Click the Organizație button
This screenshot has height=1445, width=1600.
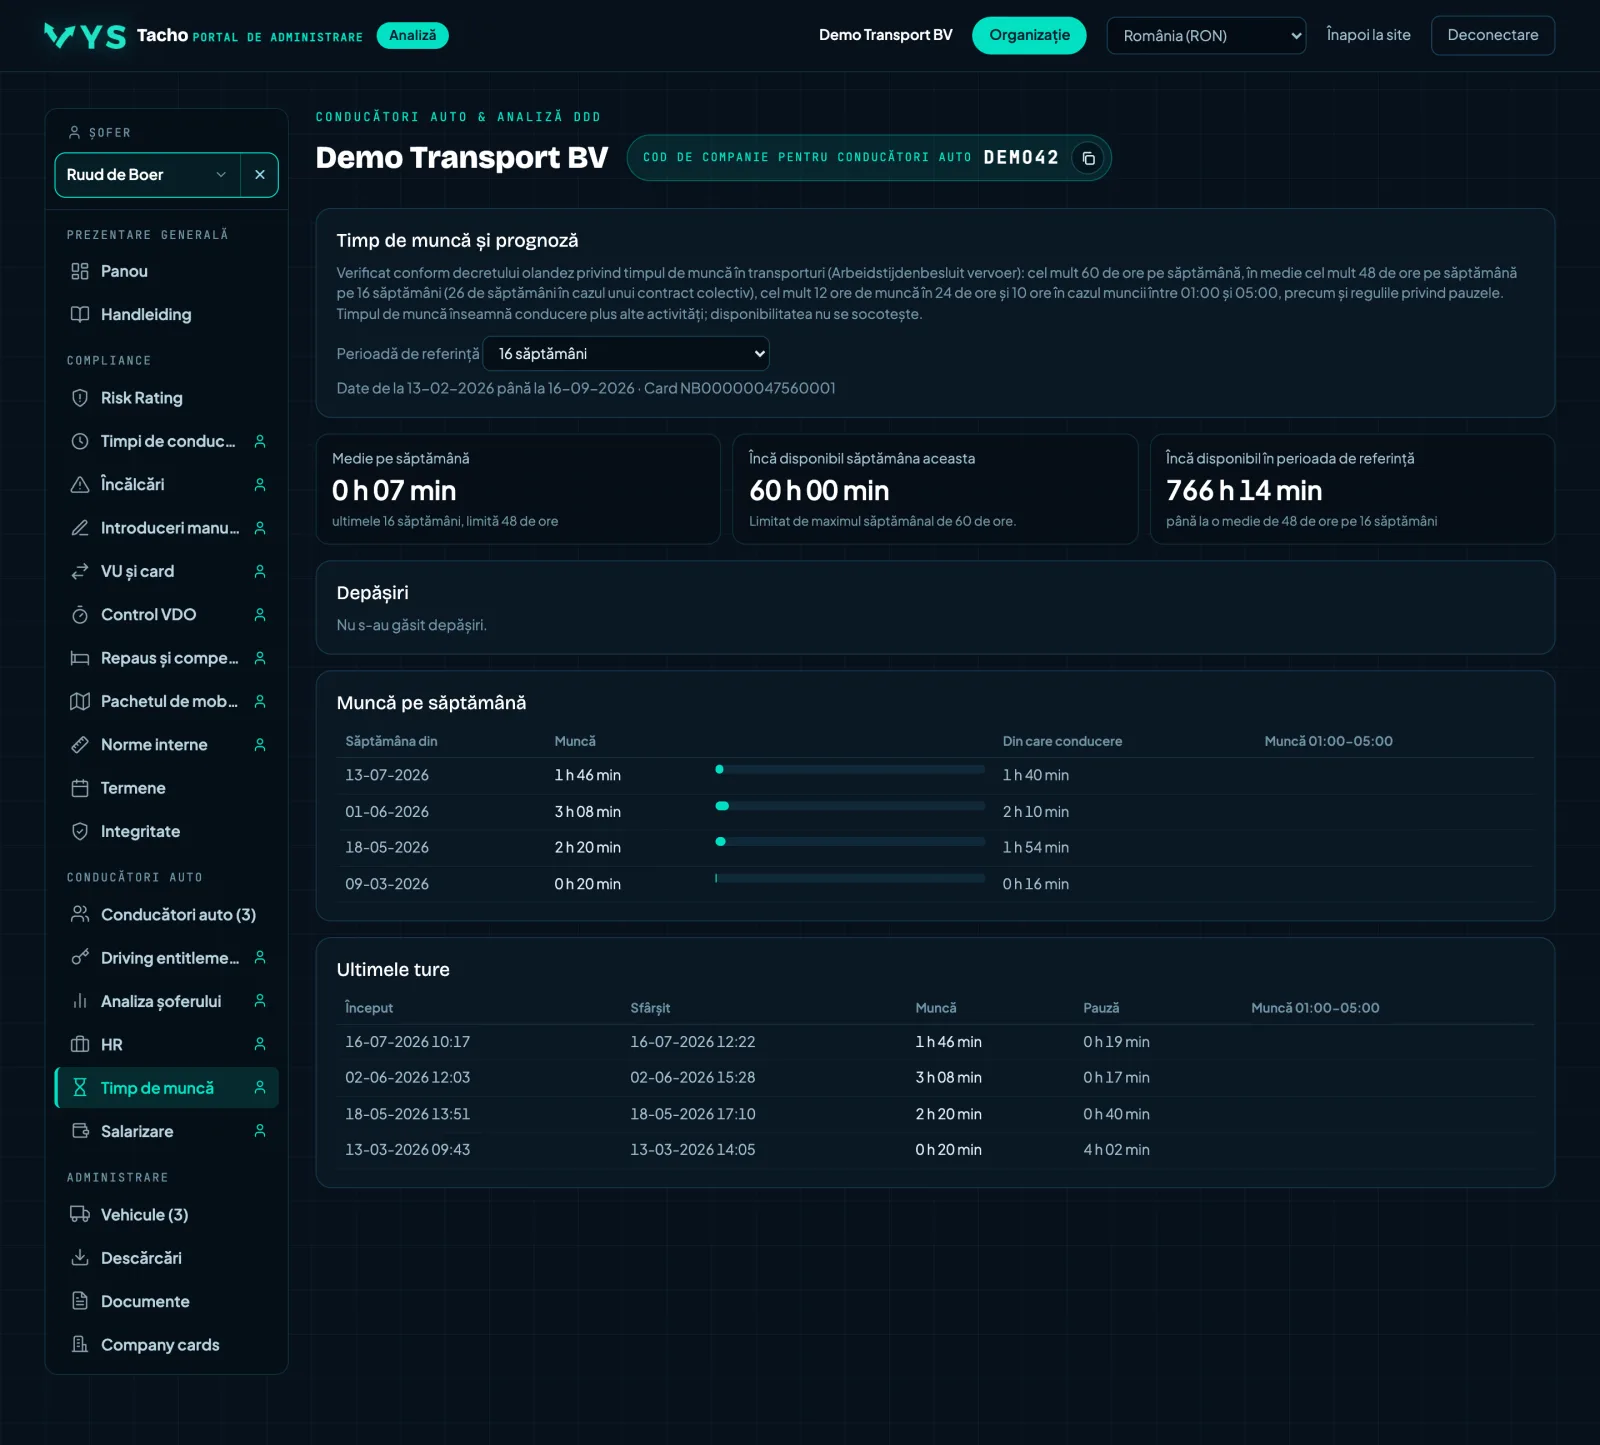(1029, 36)
